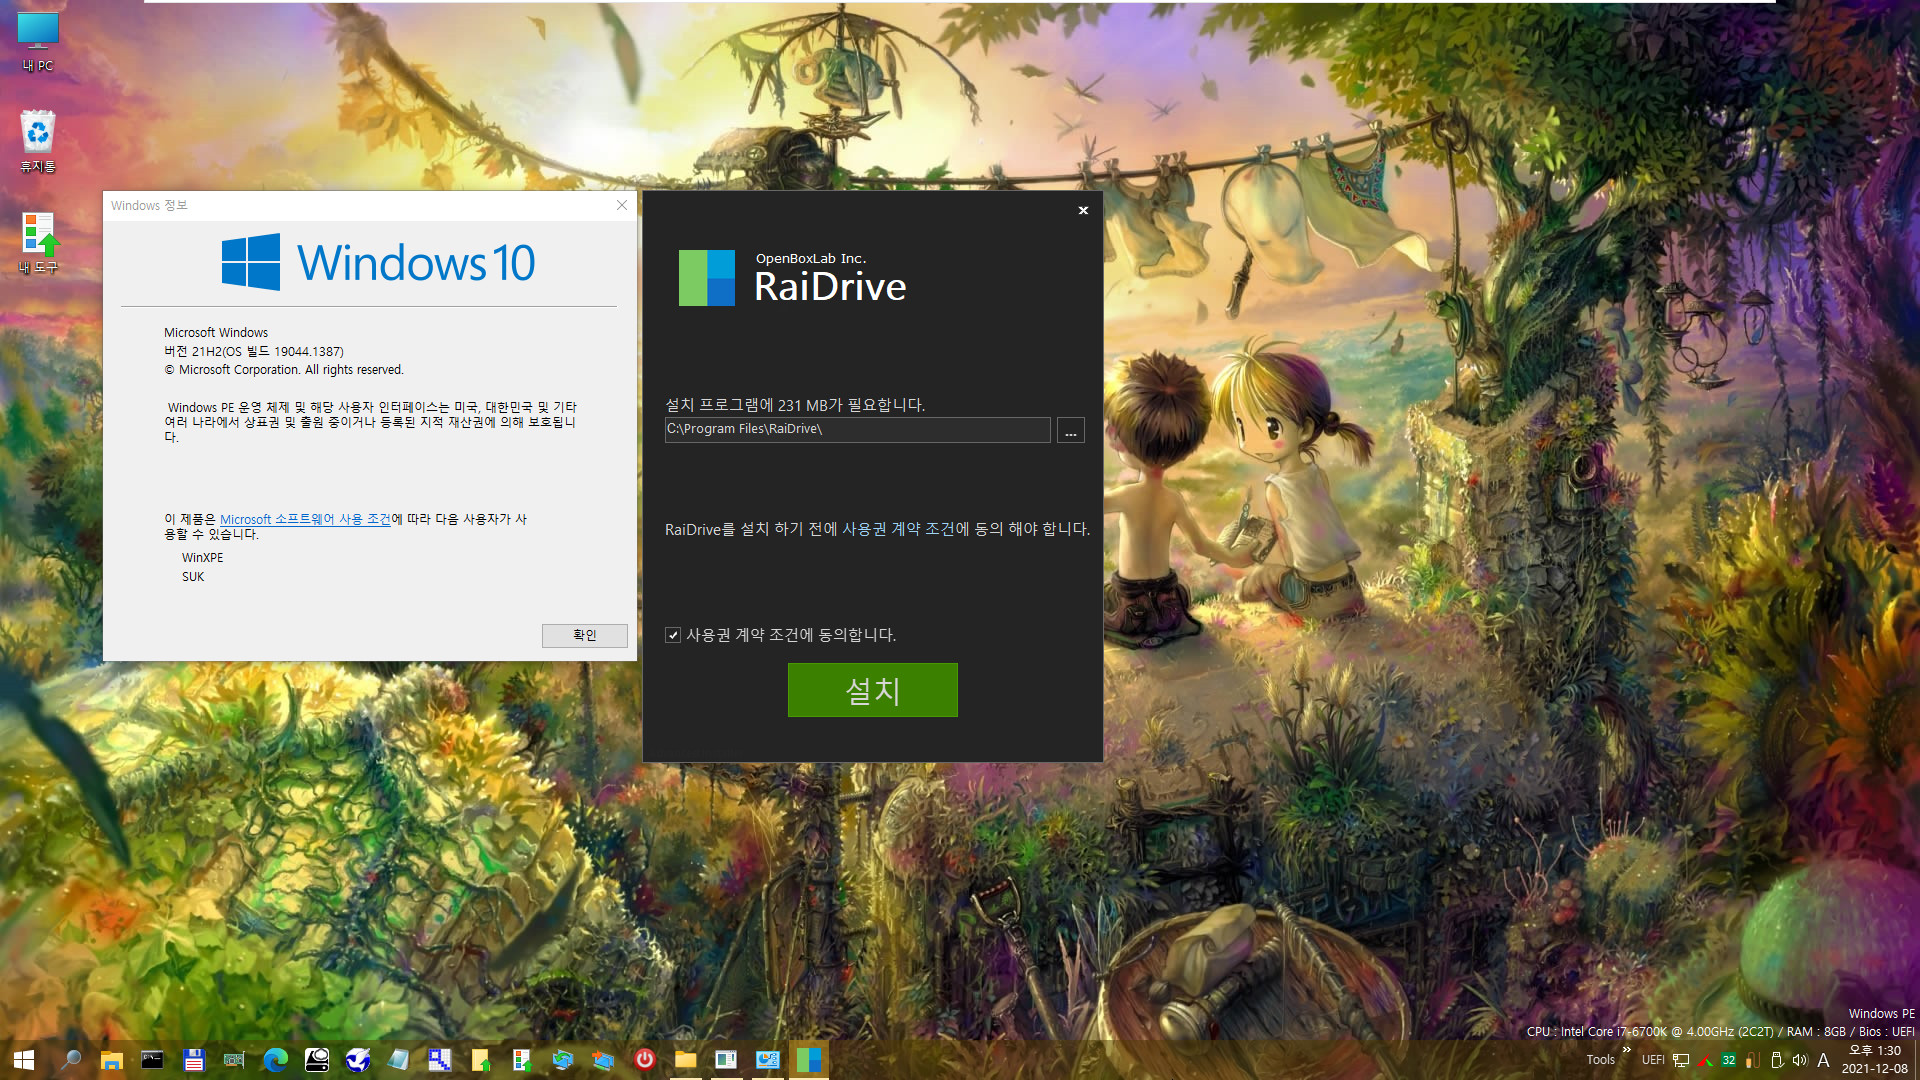Click the UEFI label in system tray
The image size is (1920, 1080).
point(1653,1060)
